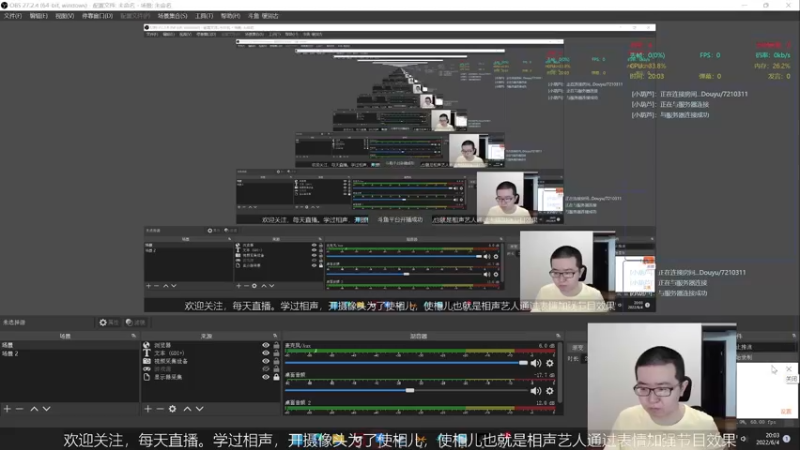Select the first scene 场景
Image resolution: width=800 pixels, height=450 pixels.
point(69,345)
